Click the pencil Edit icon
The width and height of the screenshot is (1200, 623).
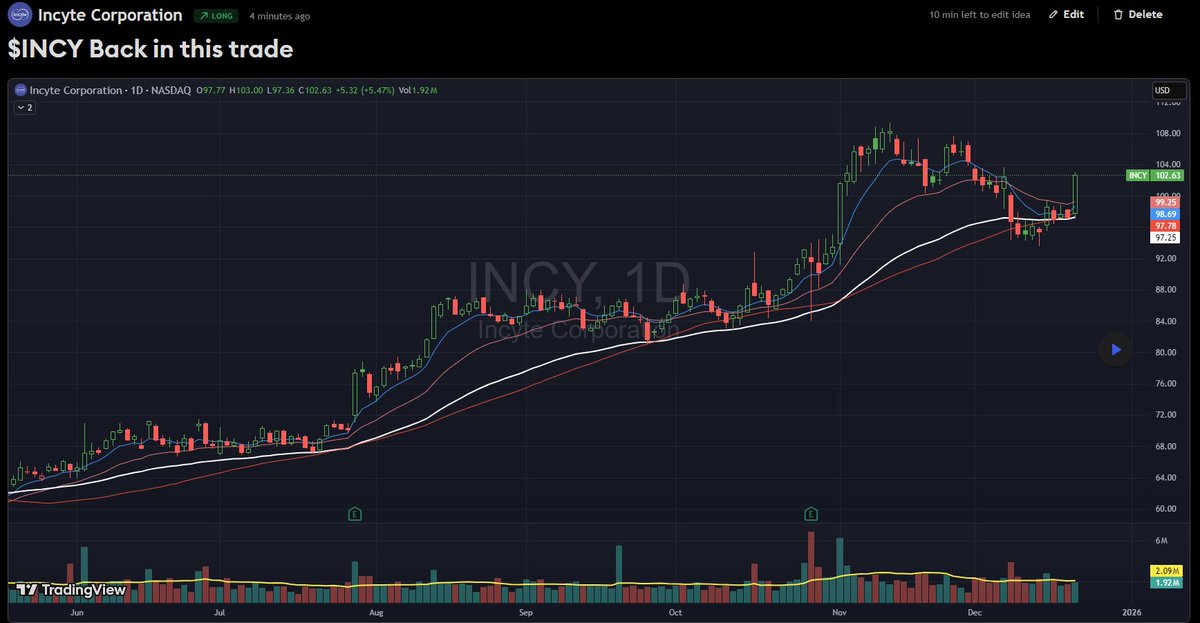[1054, 15]
